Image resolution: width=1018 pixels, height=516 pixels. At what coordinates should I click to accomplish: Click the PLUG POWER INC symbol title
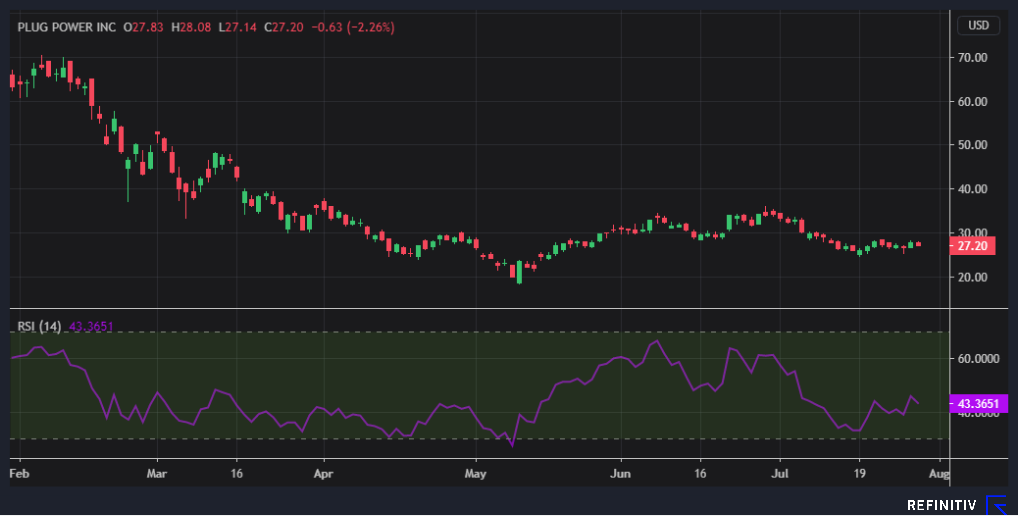tap(67, 27)
